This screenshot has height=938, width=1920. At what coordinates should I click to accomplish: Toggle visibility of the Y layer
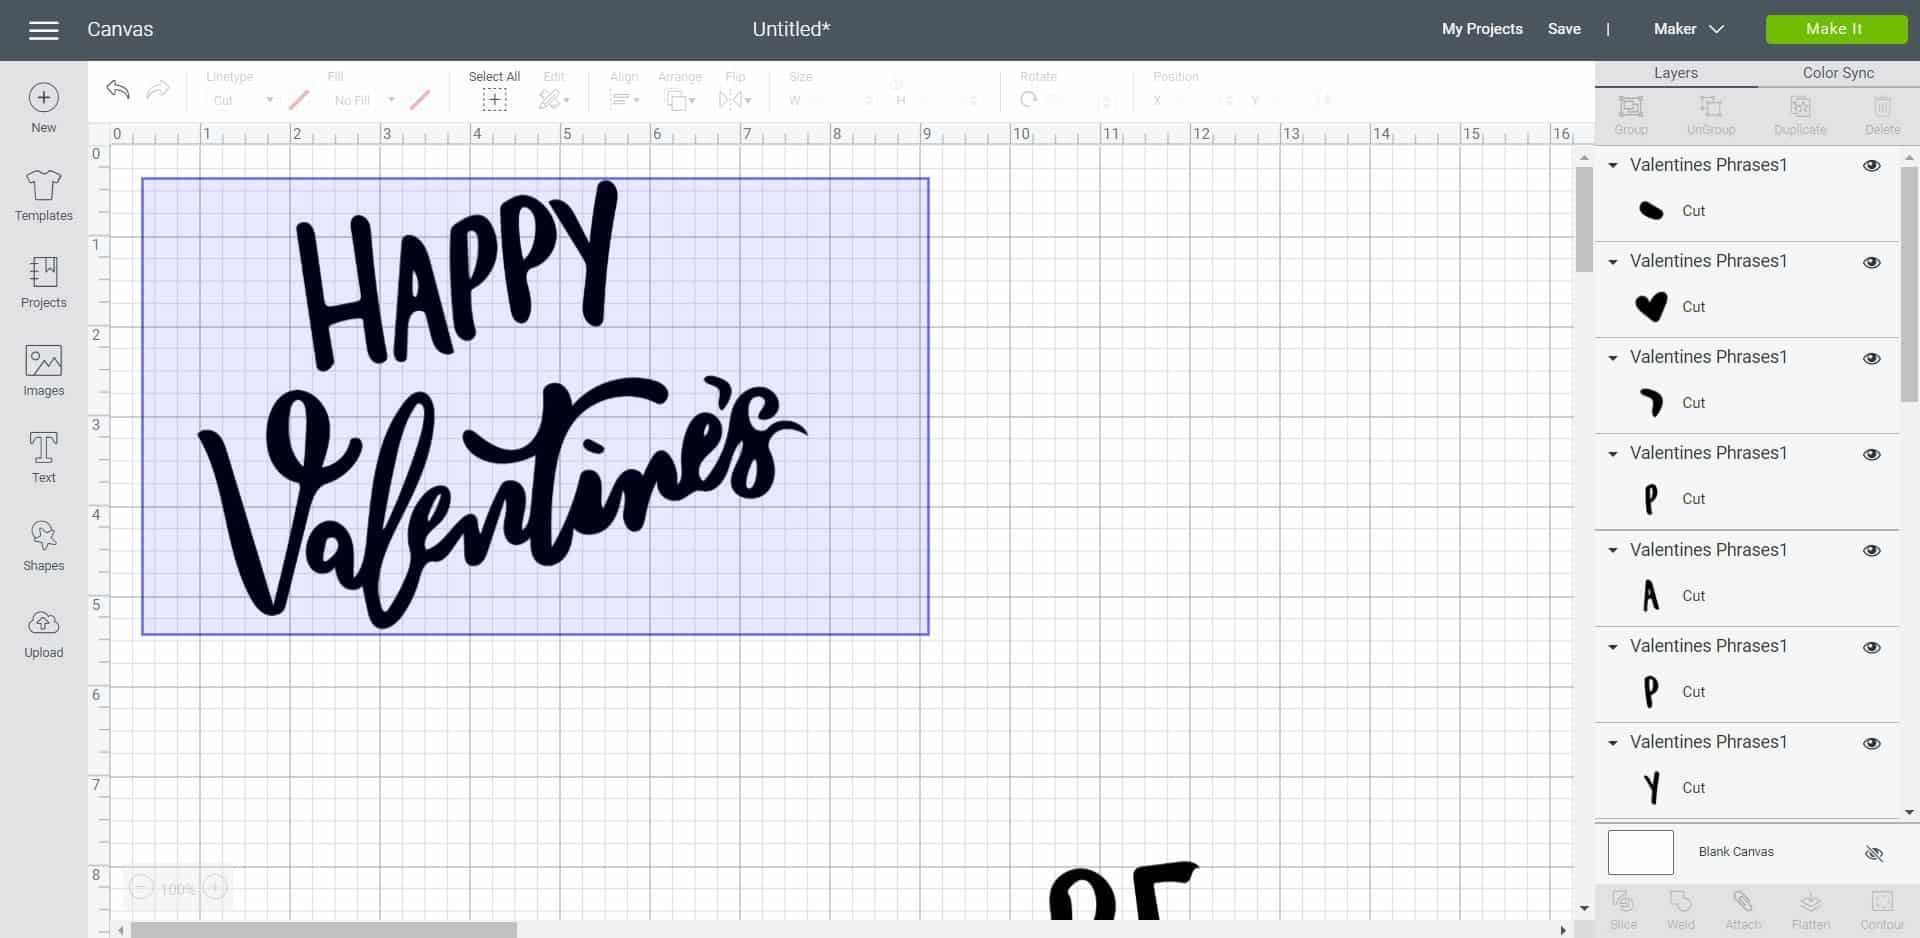tap(1872, 743)
